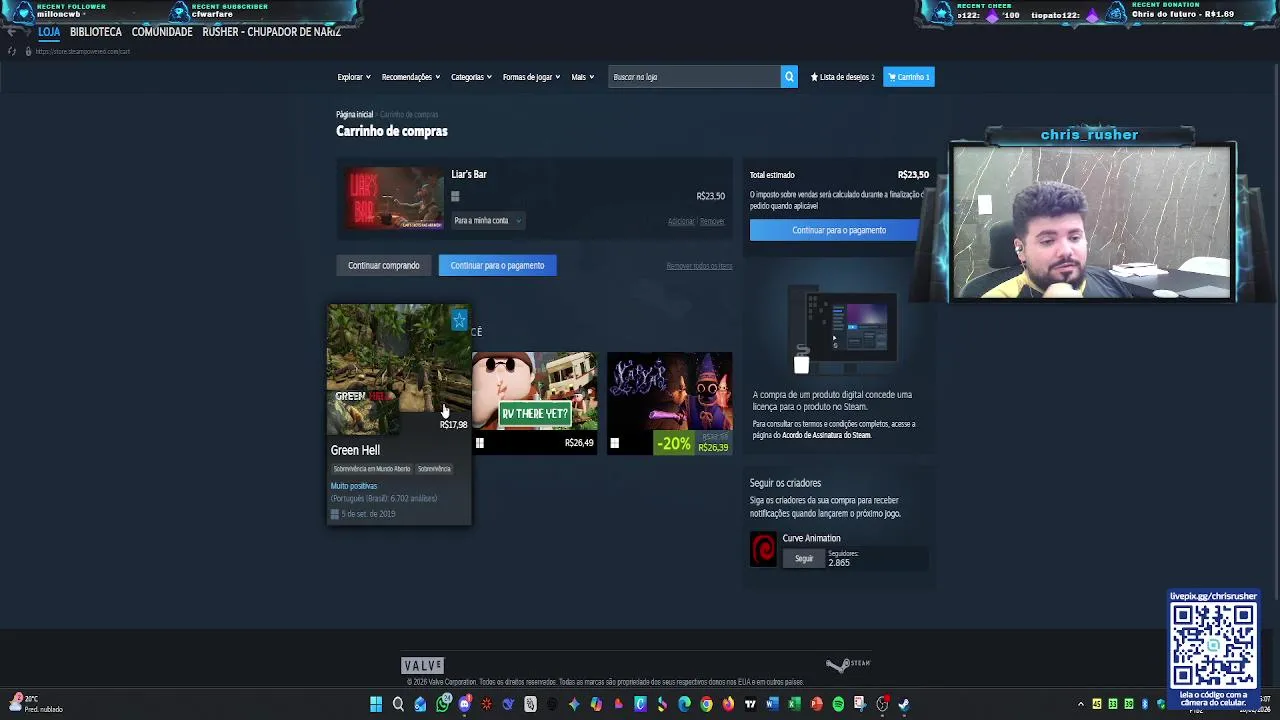The width and height of the screenshot is (1280, 720).
Task: Click Curve Animation creator name
Action: point(811,538)
